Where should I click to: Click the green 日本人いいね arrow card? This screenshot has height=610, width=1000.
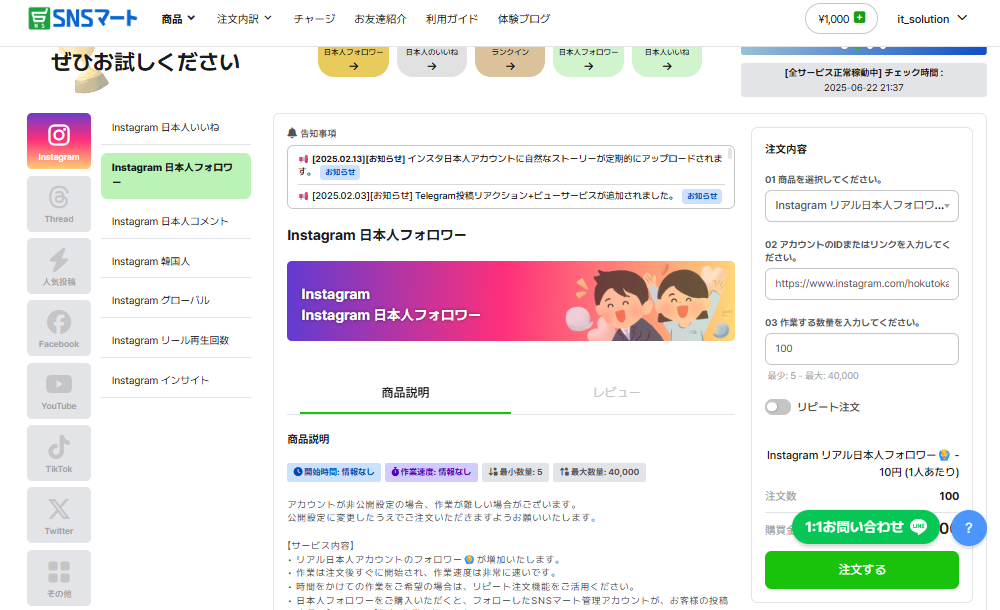tap(667, 60)
